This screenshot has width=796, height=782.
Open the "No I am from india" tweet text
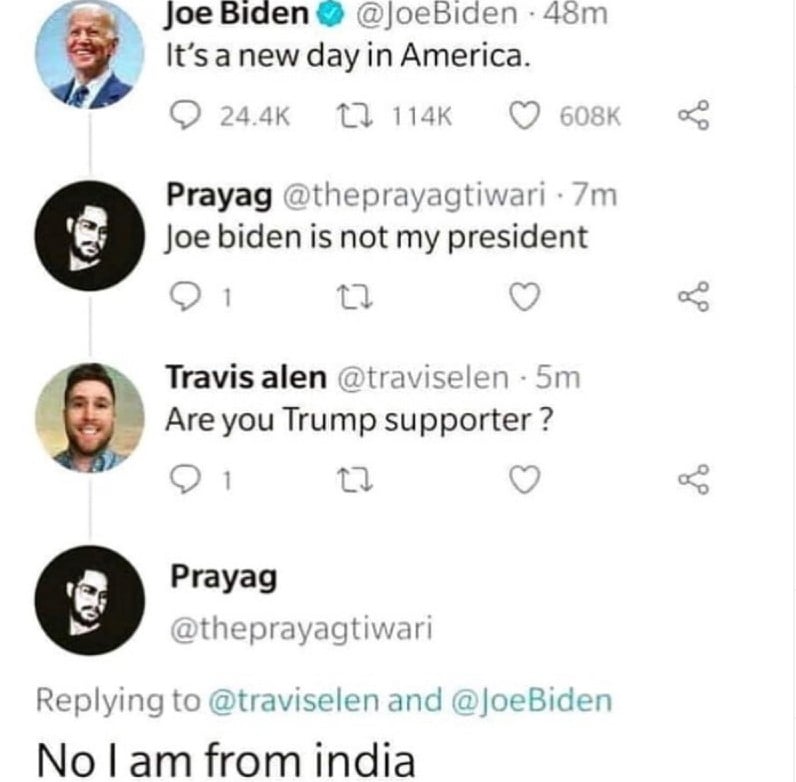pyautogui.click(x=225, y=759)
